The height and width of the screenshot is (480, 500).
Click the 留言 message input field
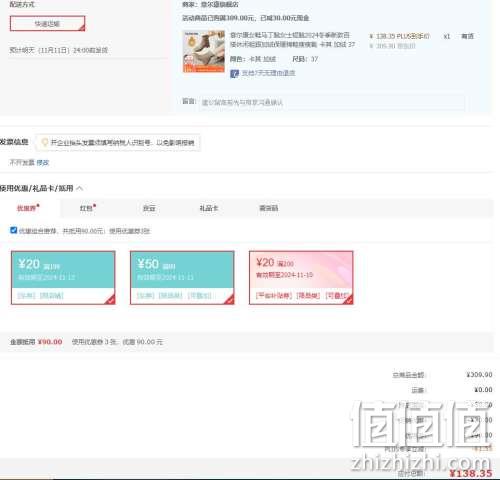tap(332, 102)
